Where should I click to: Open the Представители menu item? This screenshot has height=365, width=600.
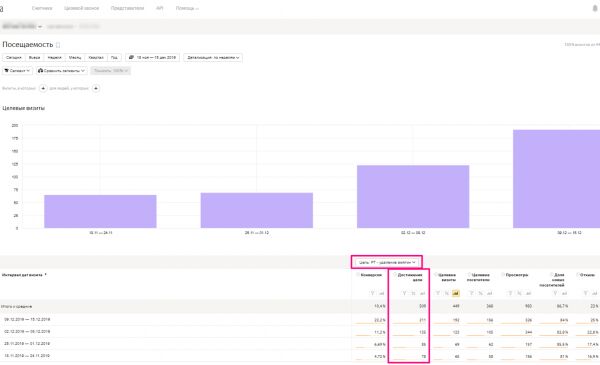[x=127, y=8]
